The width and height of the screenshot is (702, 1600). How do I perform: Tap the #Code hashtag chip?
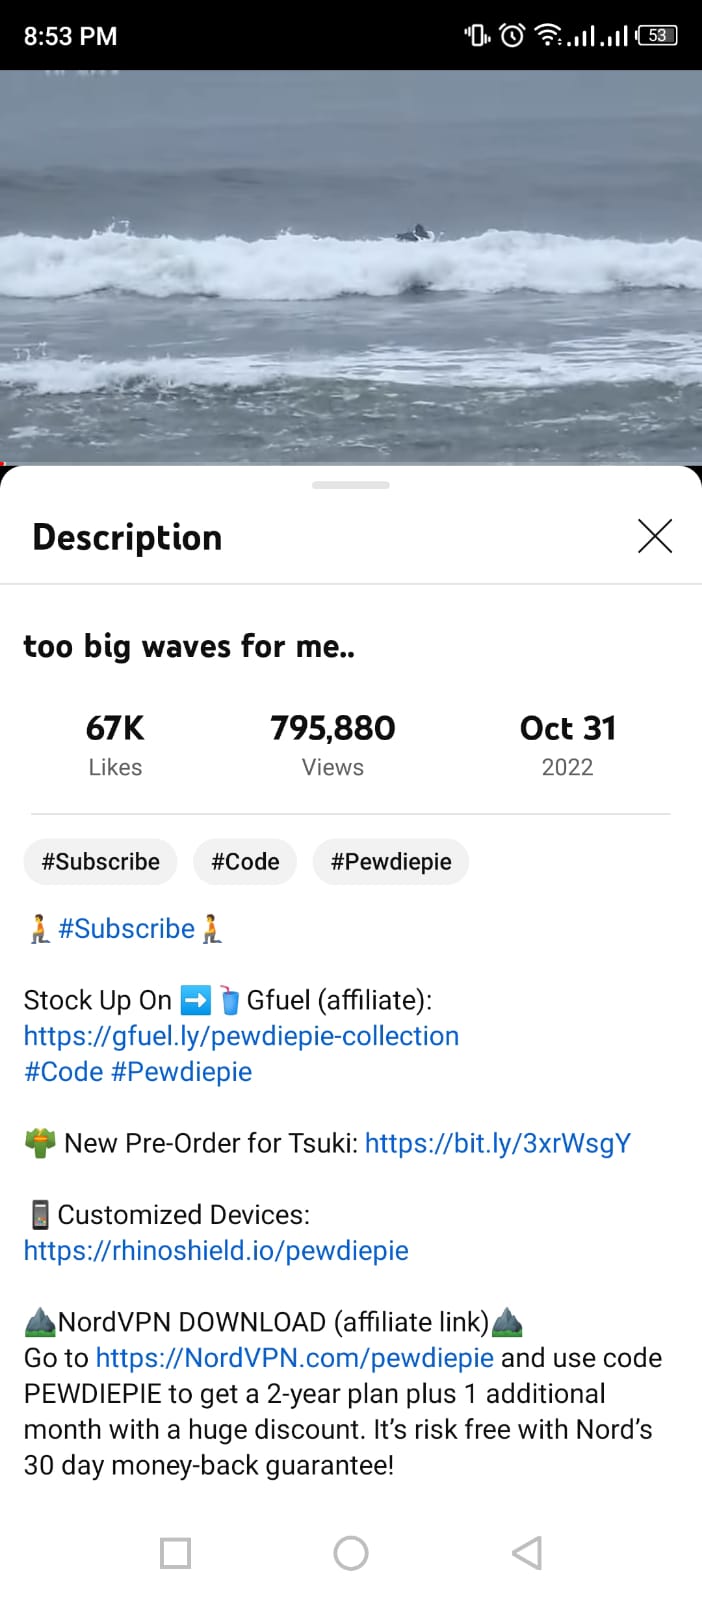tap(245, 862)
